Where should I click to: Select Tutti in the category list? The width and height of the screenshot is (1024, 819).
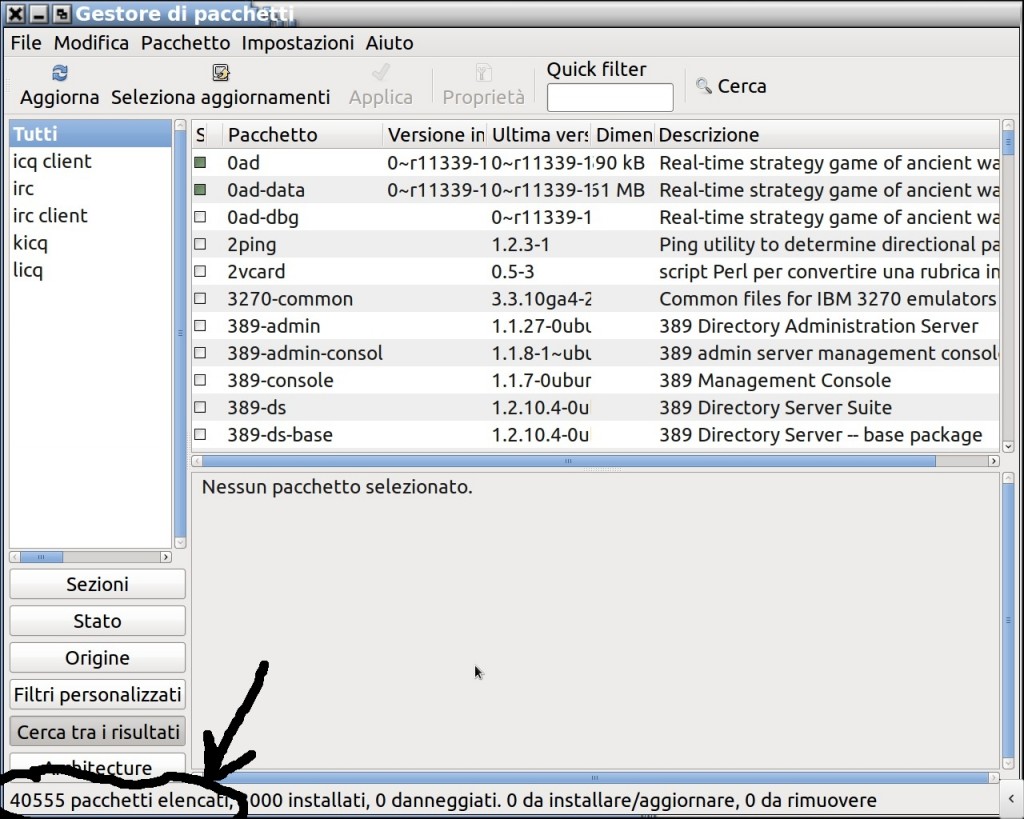click(x=90, y=134)
